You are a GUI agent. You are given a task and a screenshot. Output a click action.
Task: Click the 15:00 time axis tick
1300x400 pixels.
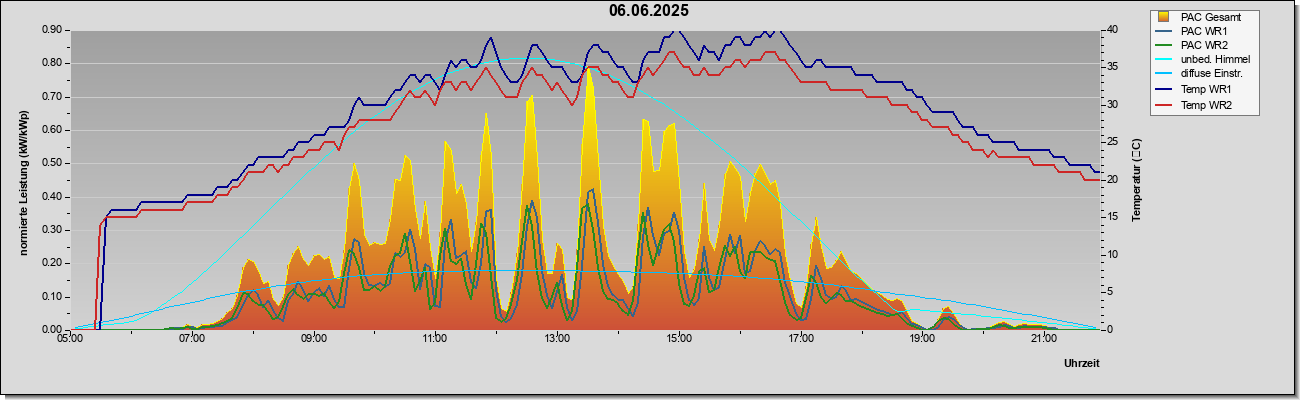[679, 340]
